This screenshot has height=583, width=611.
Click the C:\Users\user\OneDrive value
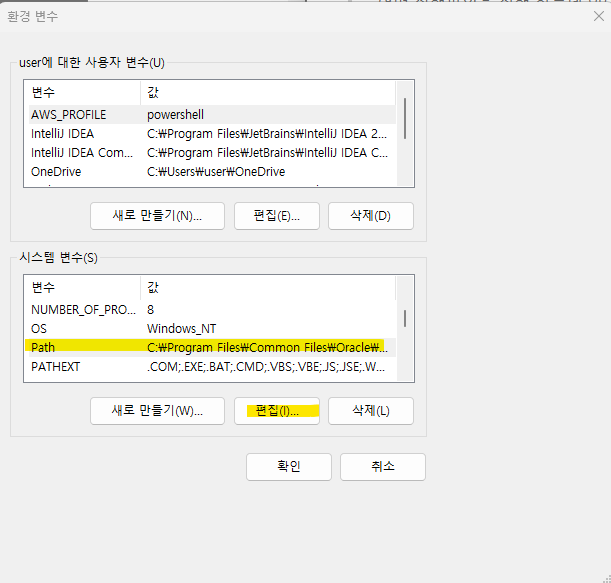[216, 172]
